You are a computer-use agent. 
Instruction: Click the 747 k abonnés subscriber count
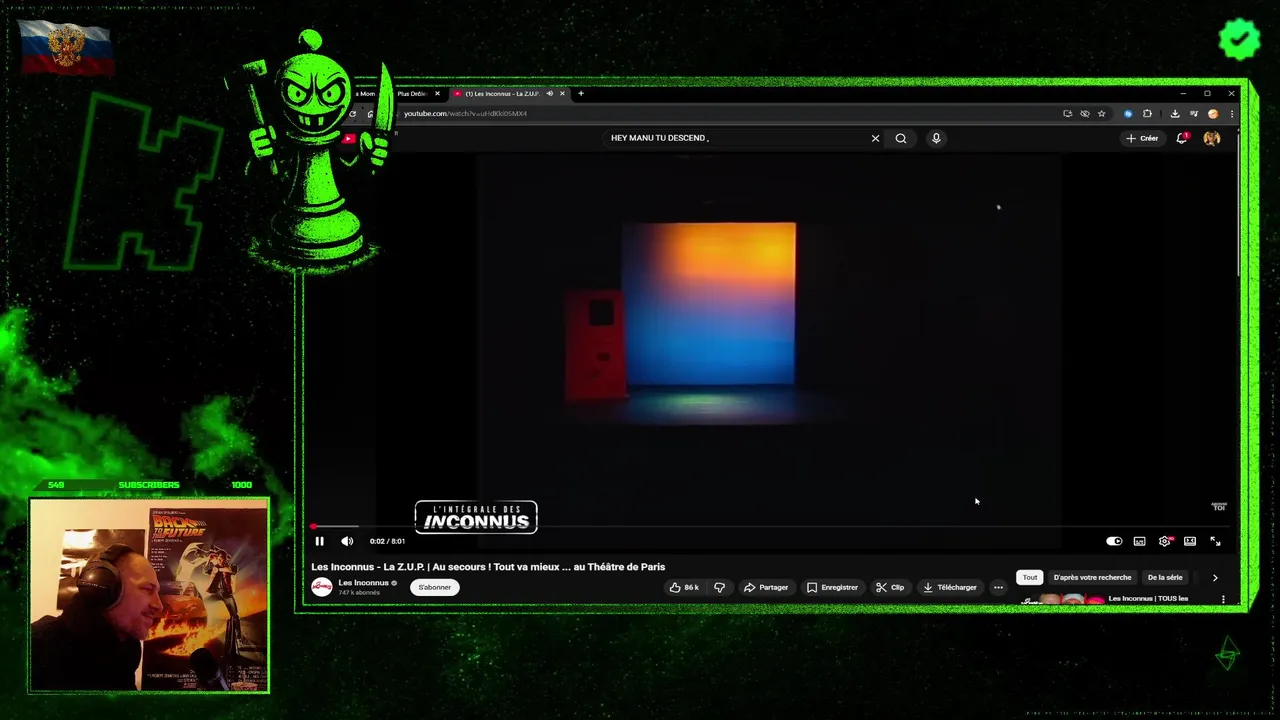[359, 593]
